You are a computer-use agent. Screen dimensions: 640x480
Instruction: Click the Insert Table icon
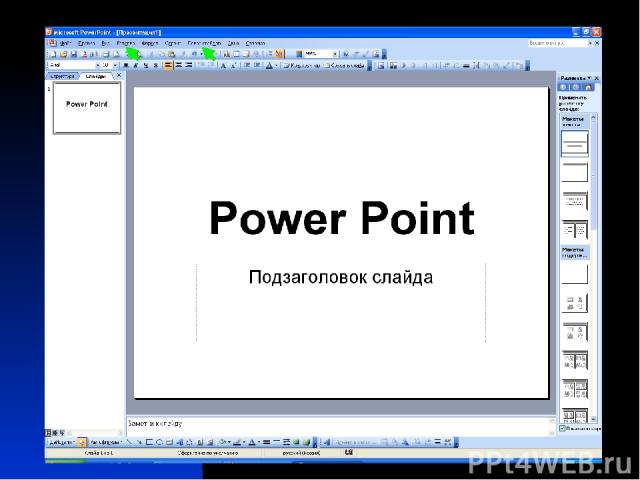tap(236, 54)
